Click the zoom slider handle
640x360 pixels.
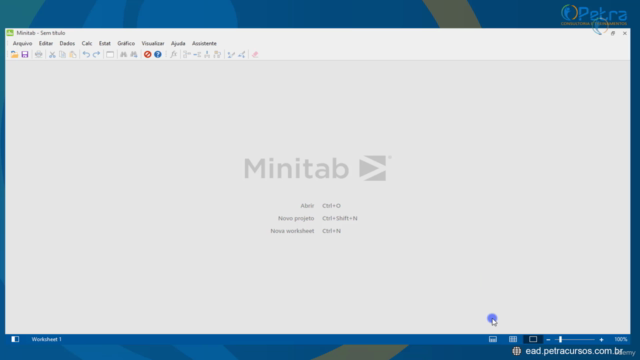[560, 339]
